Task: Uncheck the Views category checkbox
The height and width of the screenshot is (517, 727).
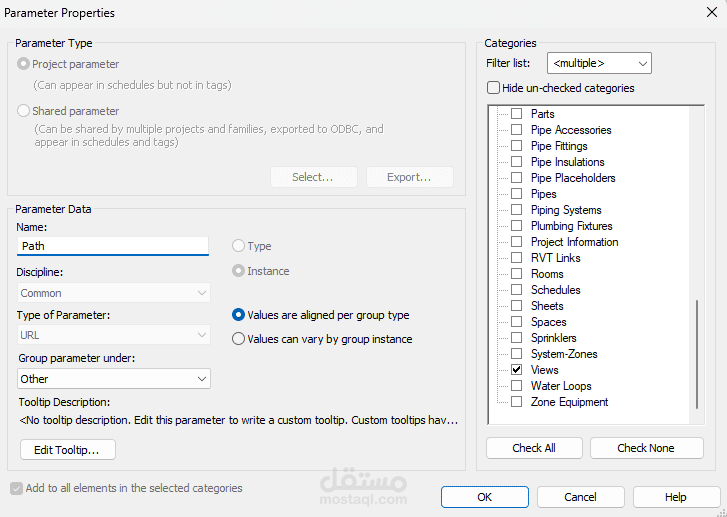Action: [517, 370]
